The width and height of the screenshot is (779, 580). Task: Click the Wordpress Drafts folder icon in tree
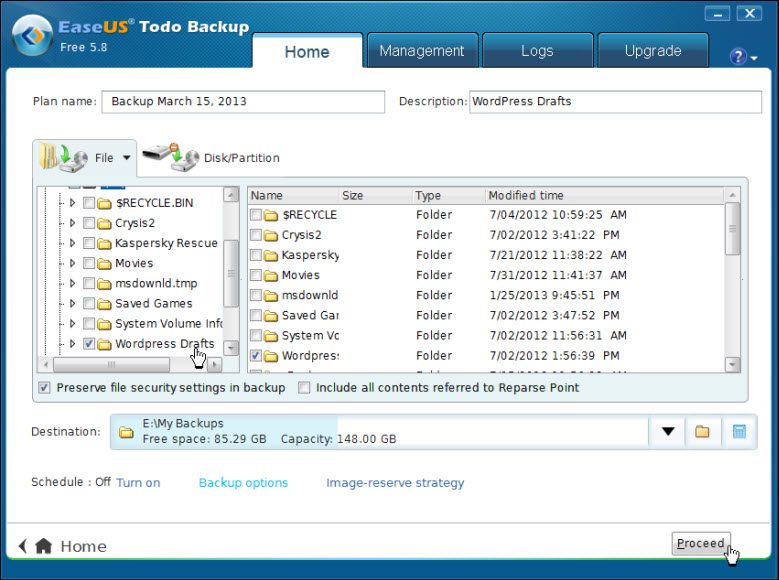click(x=104, y=344)
